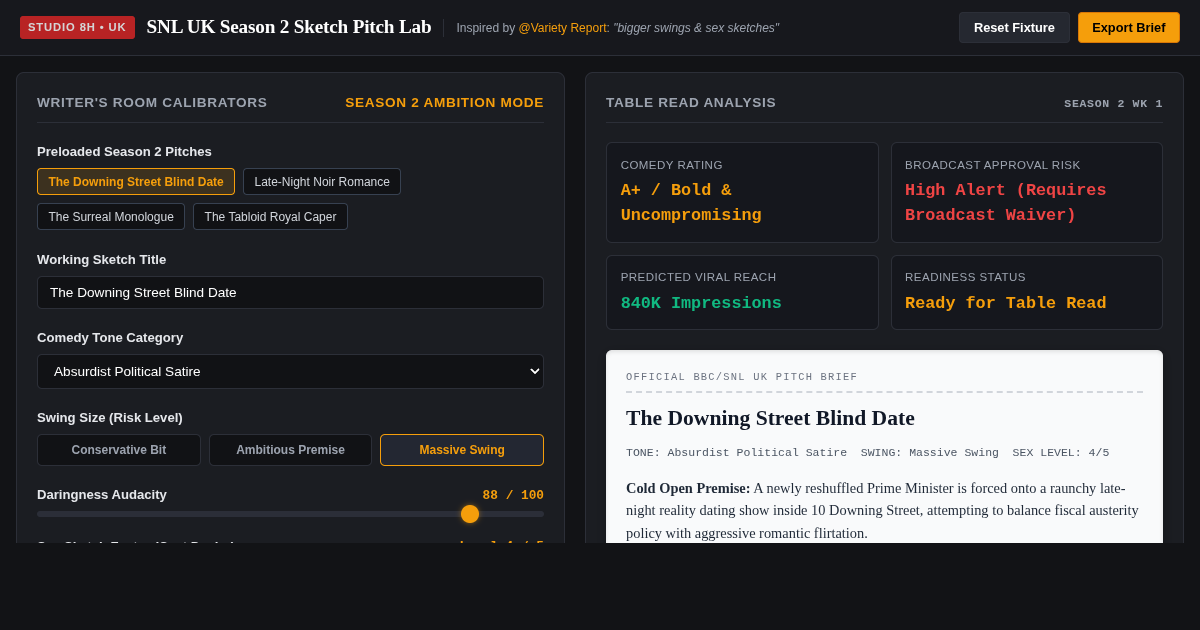Click "Ready for Table Read" status
This screenshot has width=1200, height=630.
(1005, 303)
